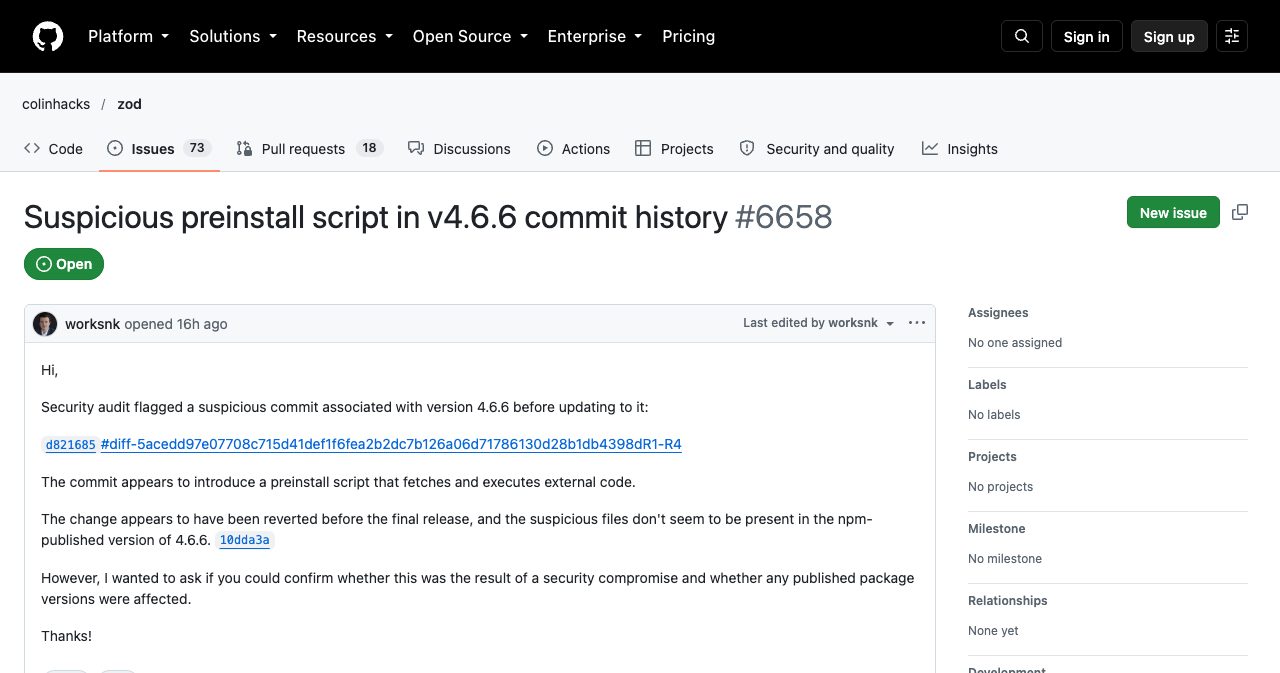The image size is (1280, 673).
Task: Show edit history via Last edited dropdown
Action: [x=819, y=323]
